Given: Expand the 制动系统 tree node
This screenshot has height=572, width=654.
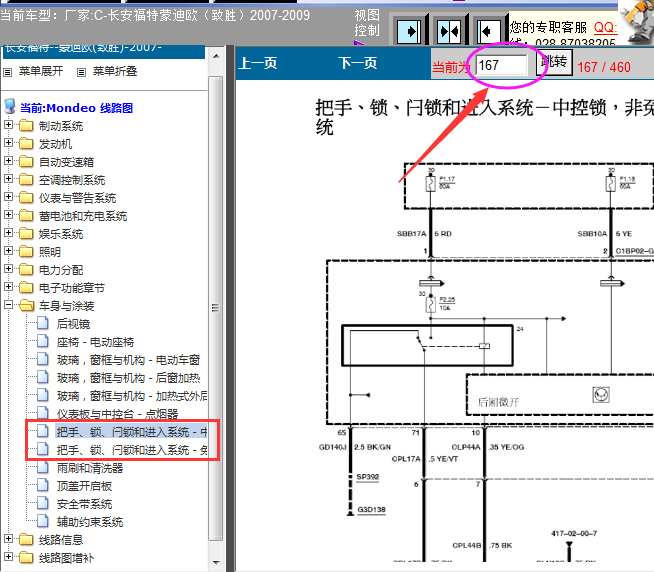Looking at the screenshot, I should (x=8, y=124).
